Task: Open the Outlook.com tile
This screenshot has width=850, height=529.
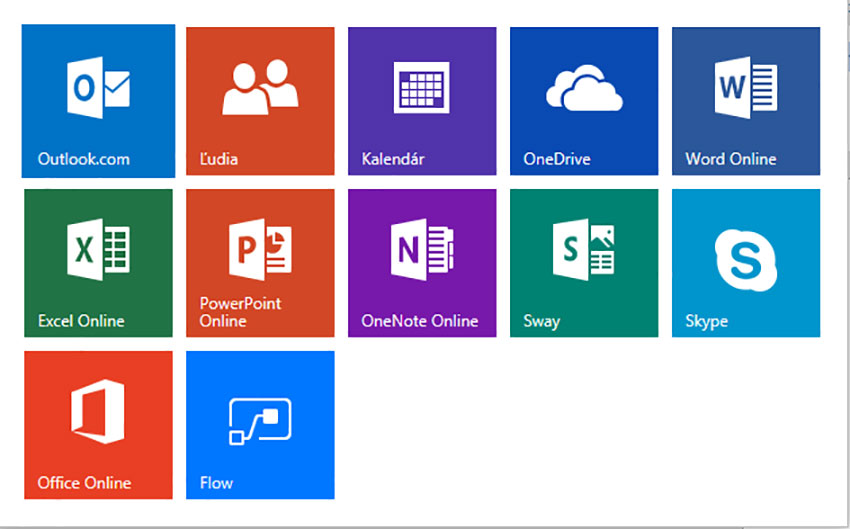Action: coord(98,101)
